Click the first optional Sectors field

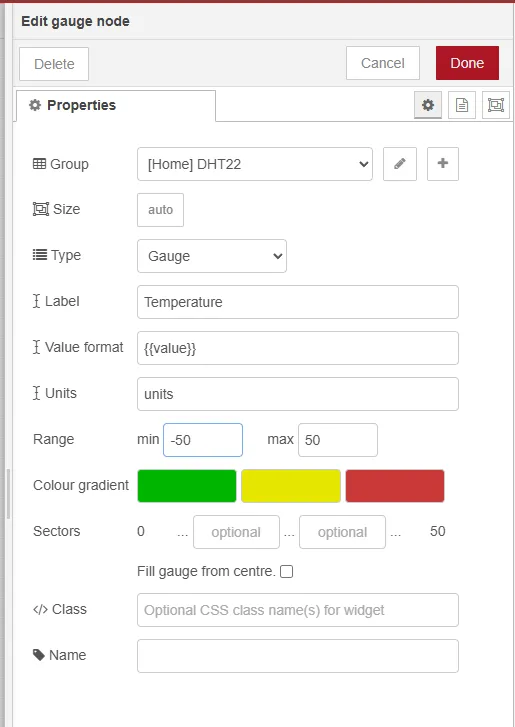pyautogui.click(x=236, y=532)
